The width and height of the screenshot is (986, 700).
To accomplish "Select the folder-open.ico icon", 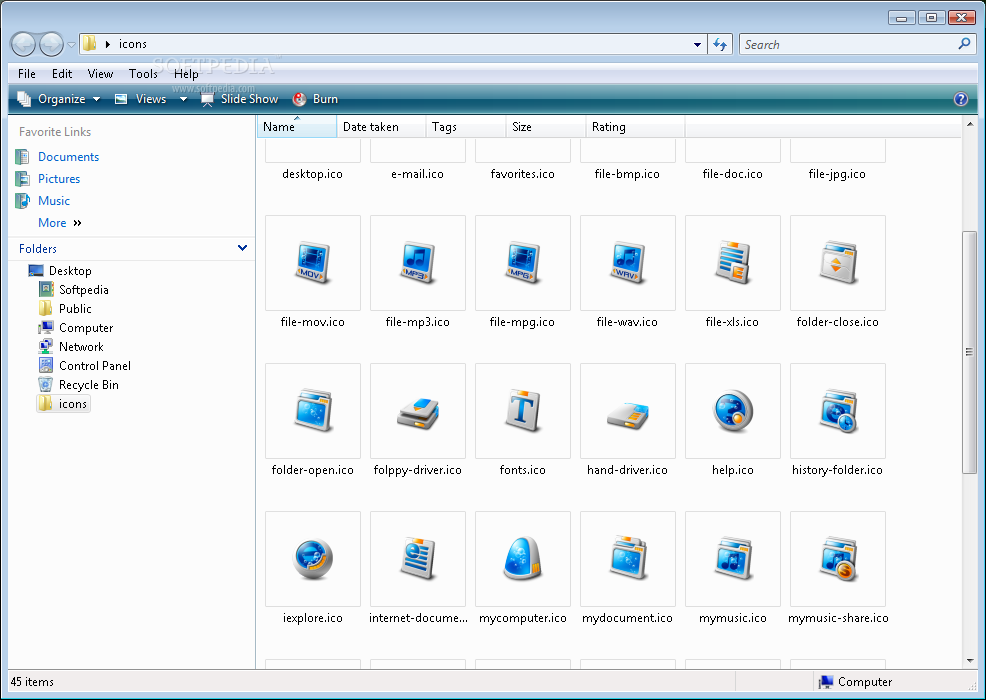I will 313,411.
